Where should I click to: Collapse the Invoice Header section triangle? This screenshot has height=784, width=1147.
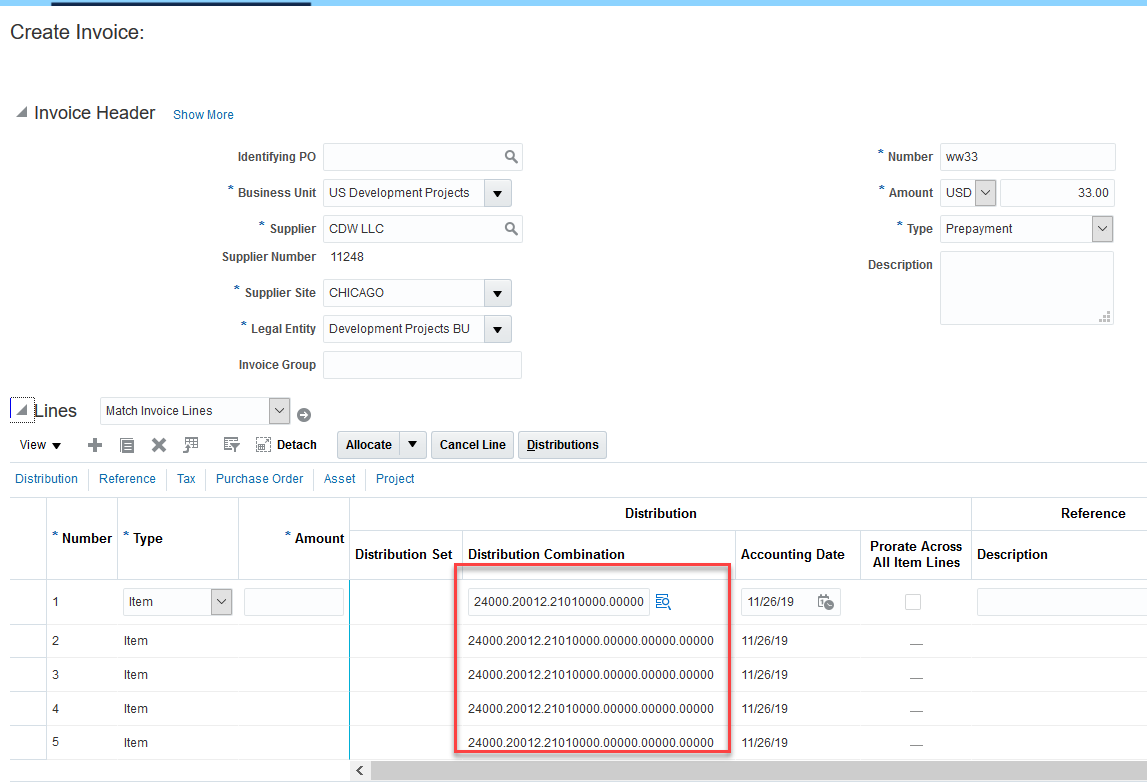21,112
